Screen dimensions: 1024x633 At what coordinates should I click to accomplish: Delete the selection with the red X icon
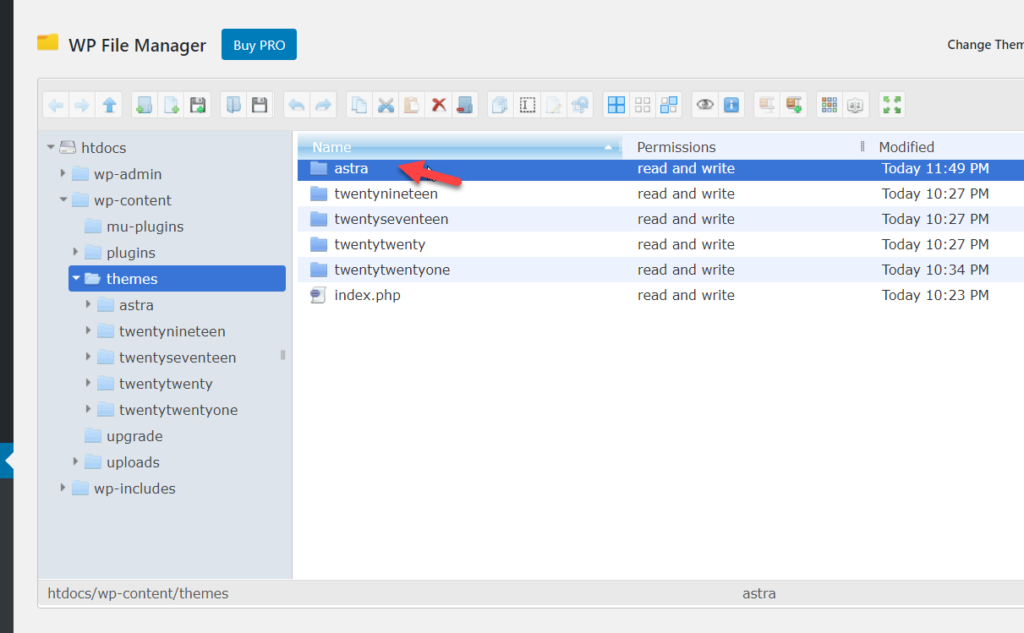point(438,105)
